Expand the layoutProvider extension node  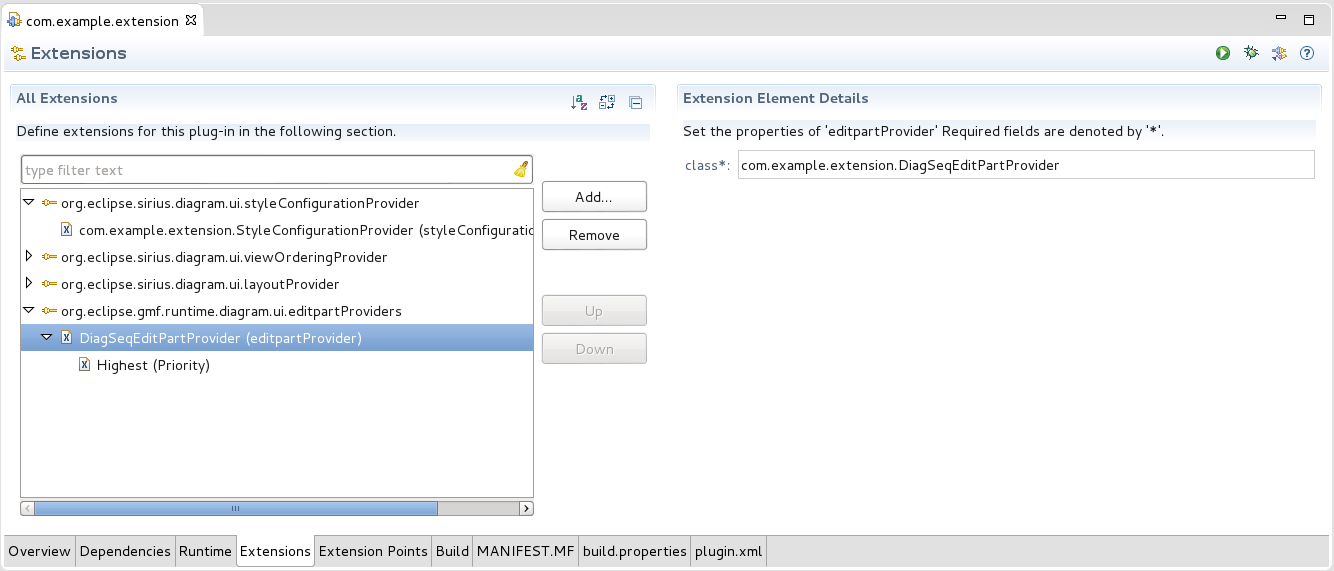(29, 284)
